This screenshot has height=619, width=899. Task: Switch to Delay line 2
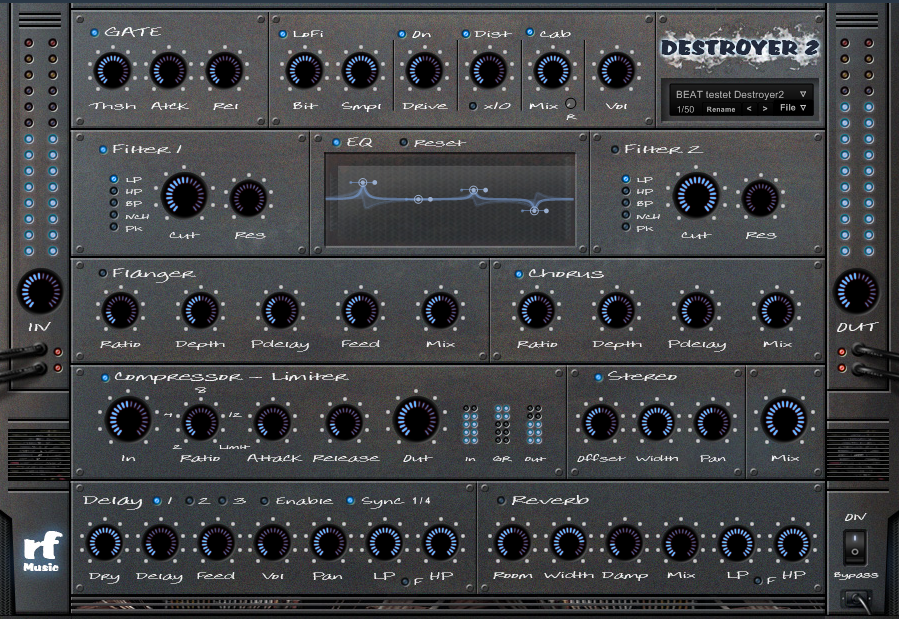coord(189,501)
